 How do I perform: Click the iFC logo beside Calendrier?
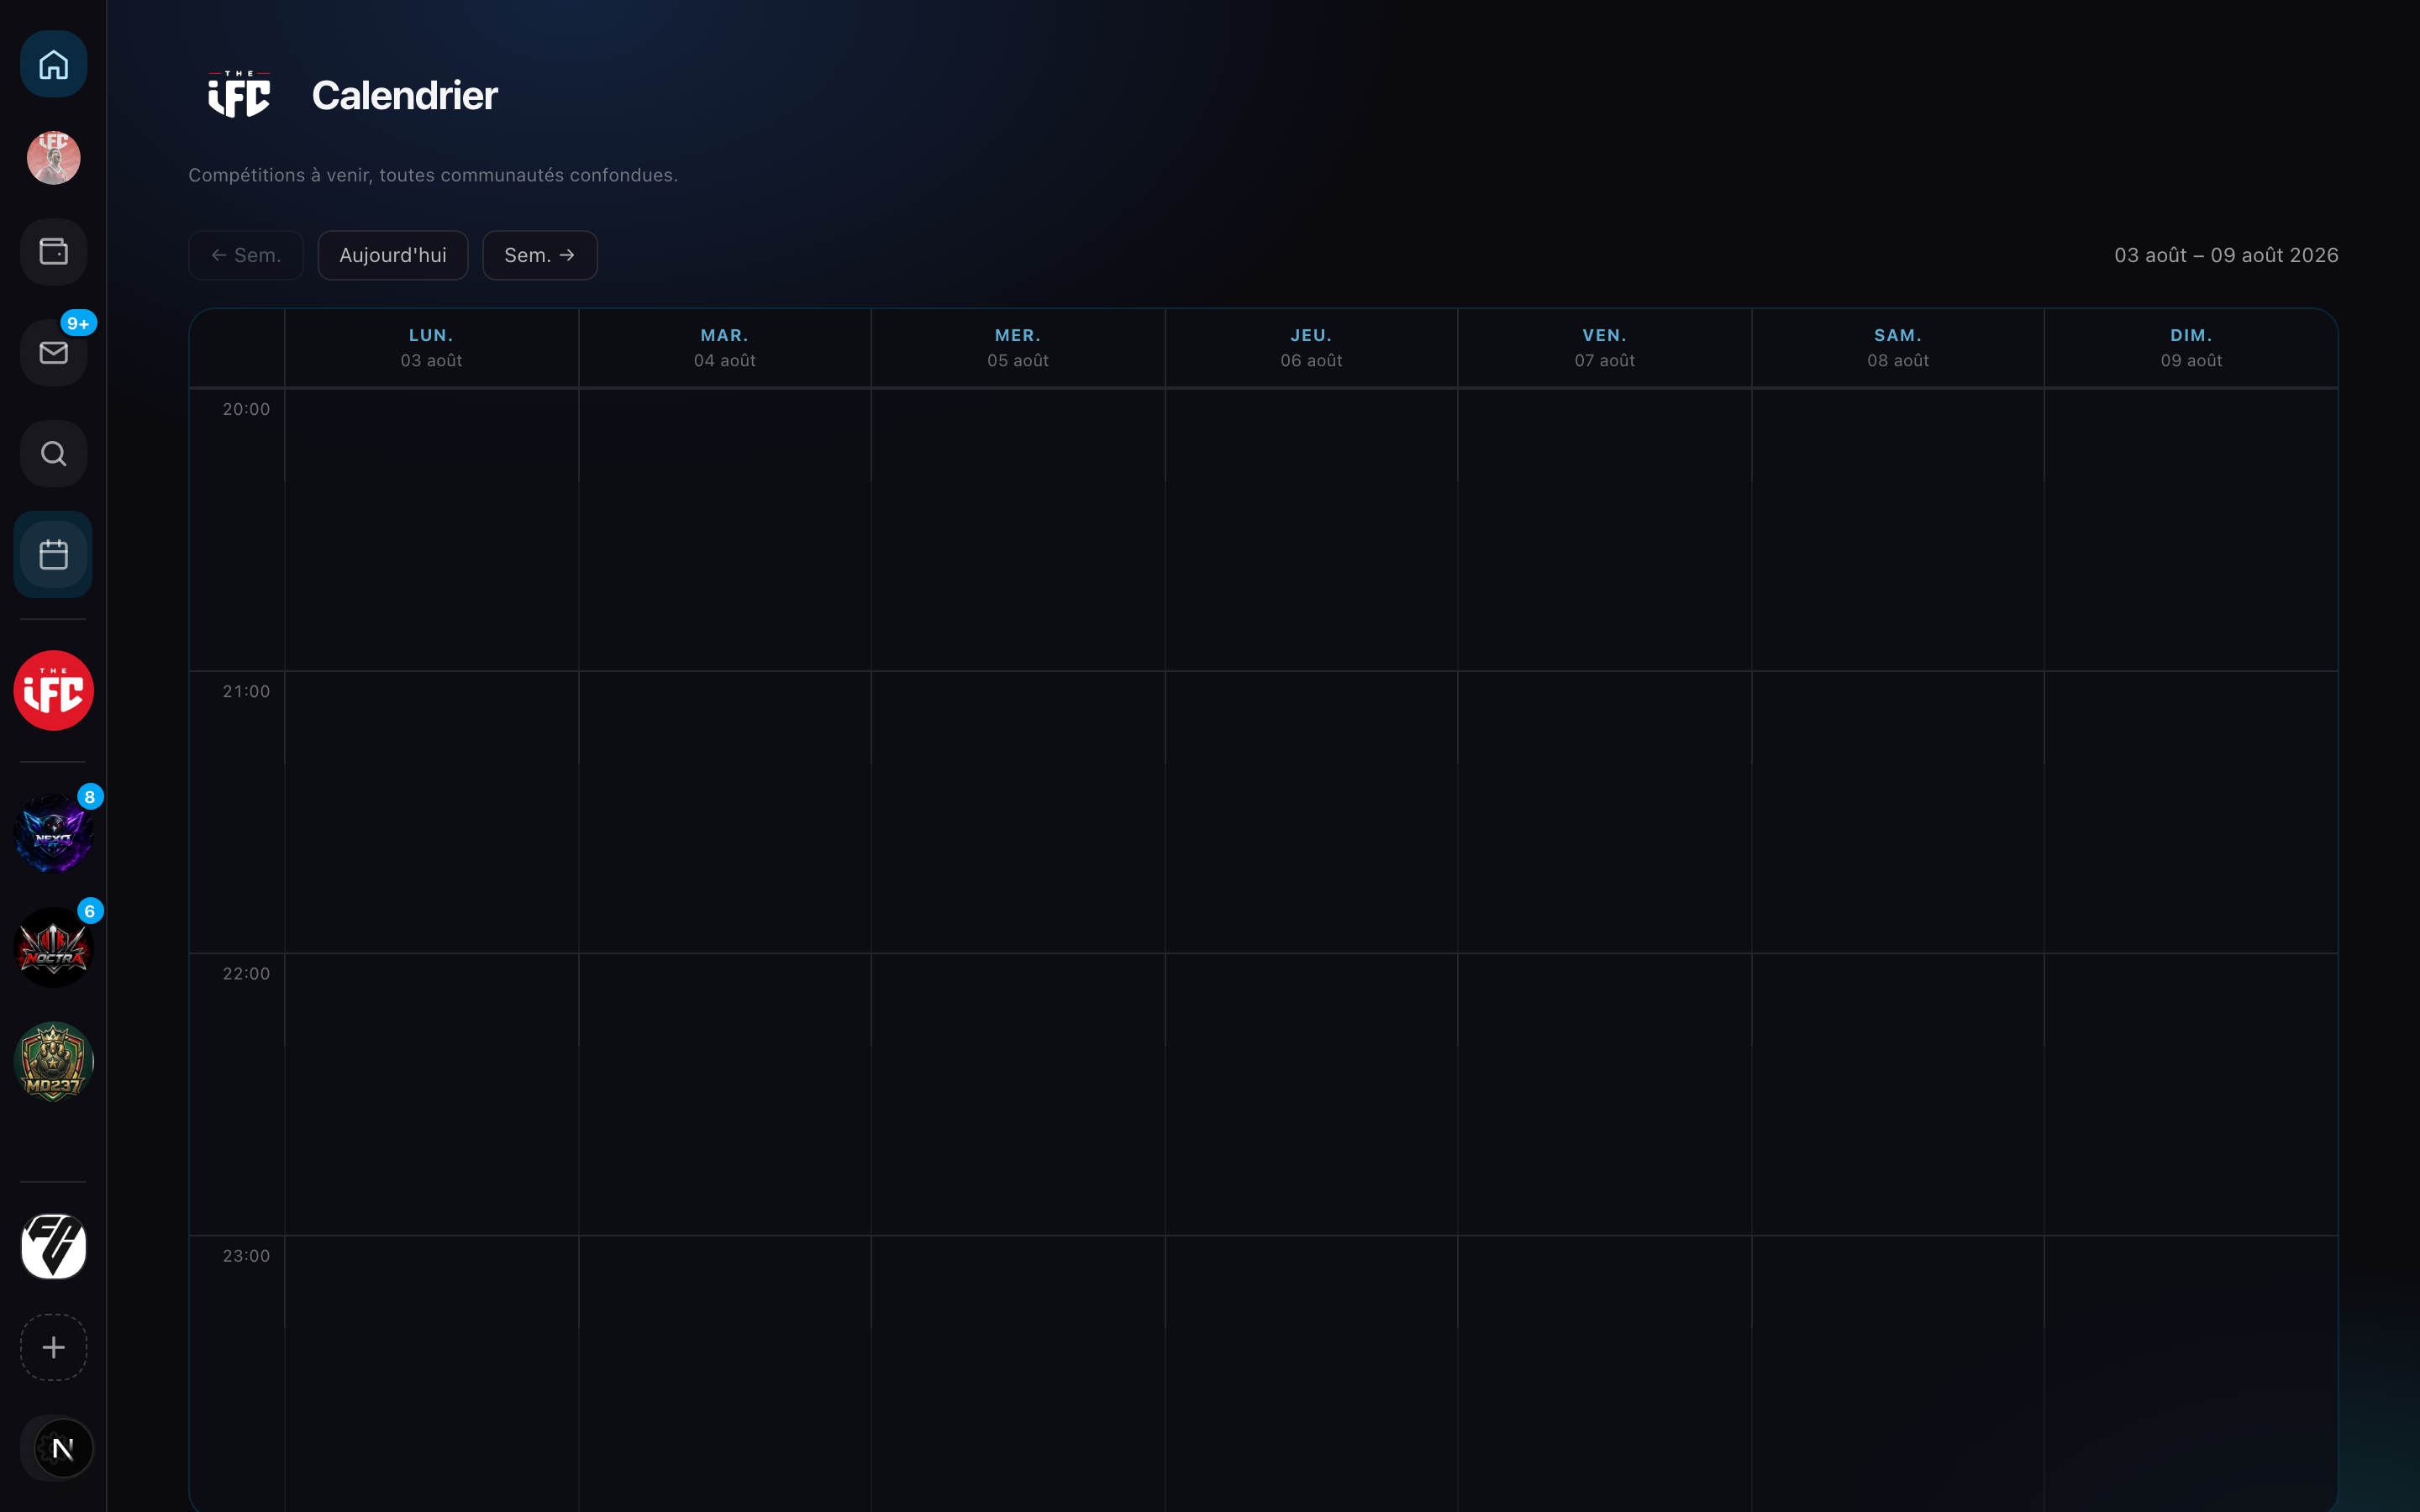pyautogui.click(x=239, y=95)
